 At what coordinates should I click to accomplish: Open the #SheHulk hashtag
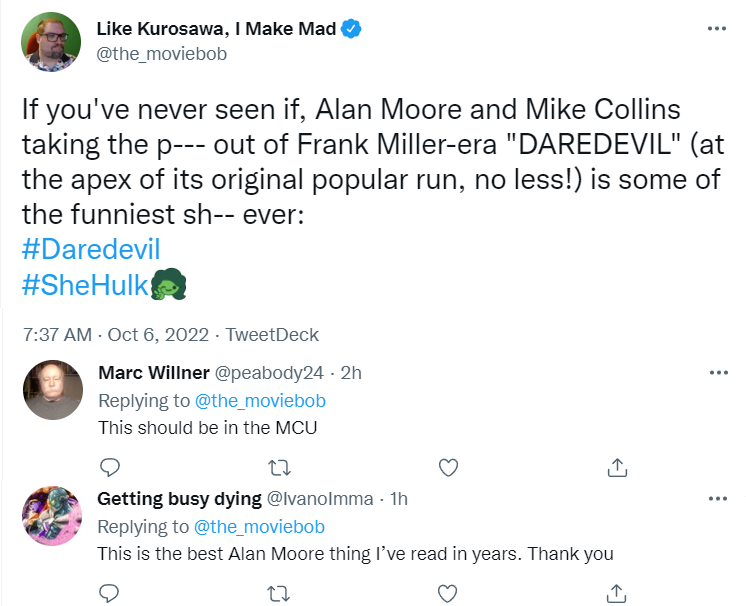(86, 285)
